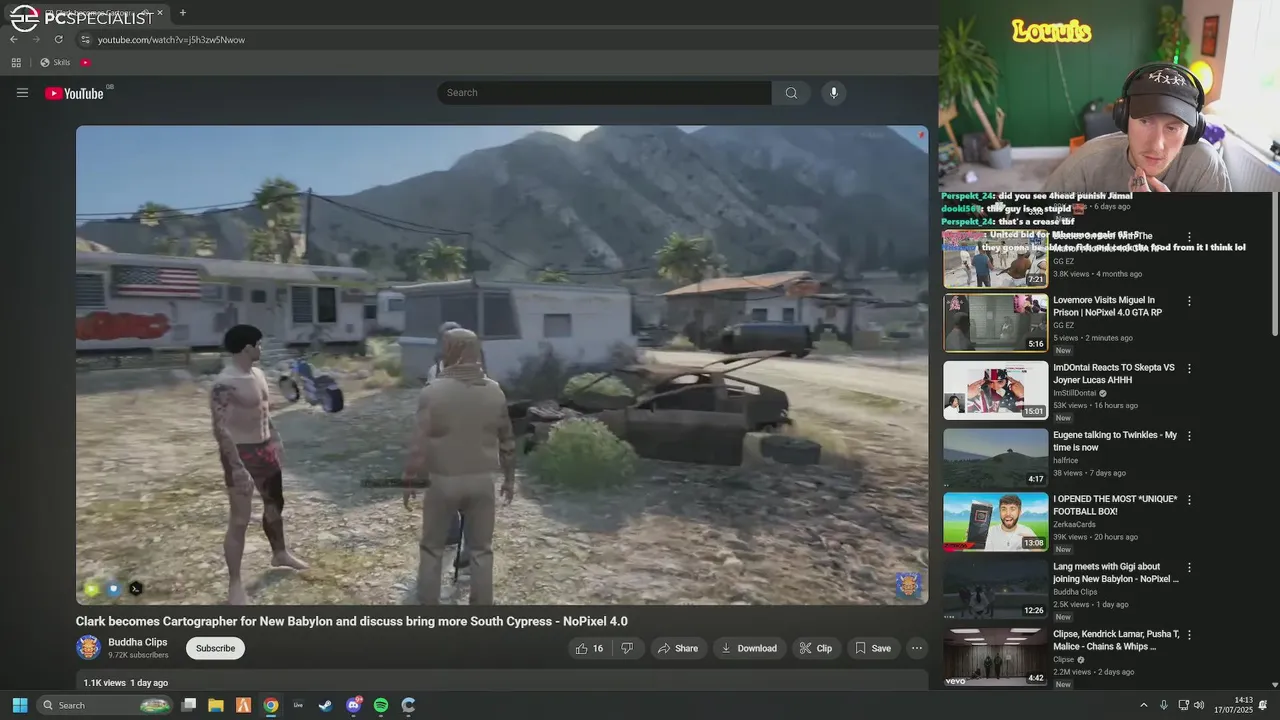Open the orange app icon on taskbar
The height and width of the screenshot is (720, 1280).
(x=243, y=705)
